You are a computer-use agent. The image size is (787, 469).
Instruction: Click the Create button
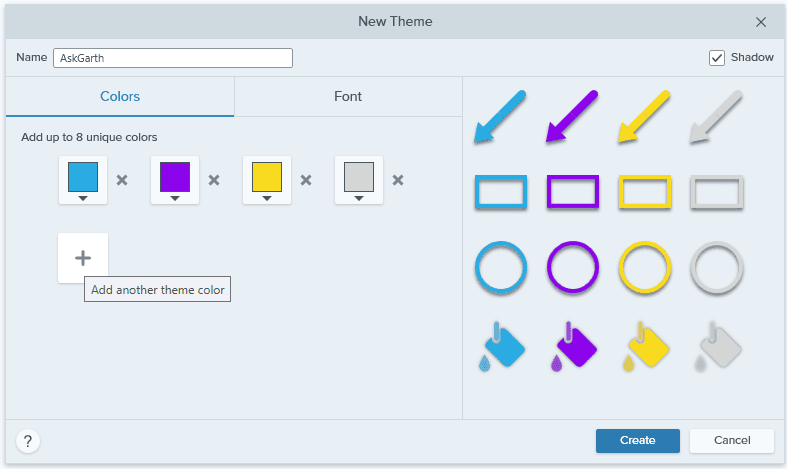(638, 440)
